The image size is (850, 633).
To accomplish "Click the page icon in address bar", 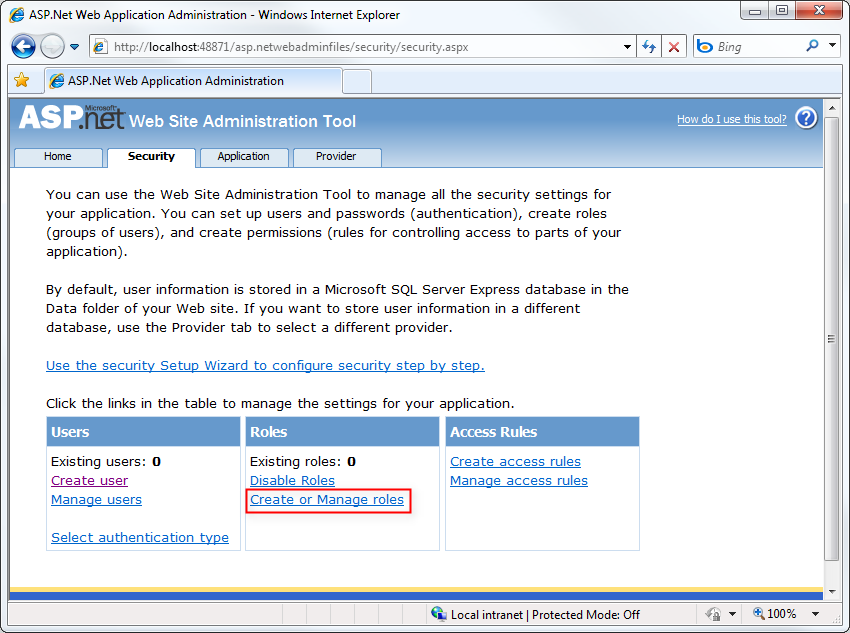I will point(100,47).
